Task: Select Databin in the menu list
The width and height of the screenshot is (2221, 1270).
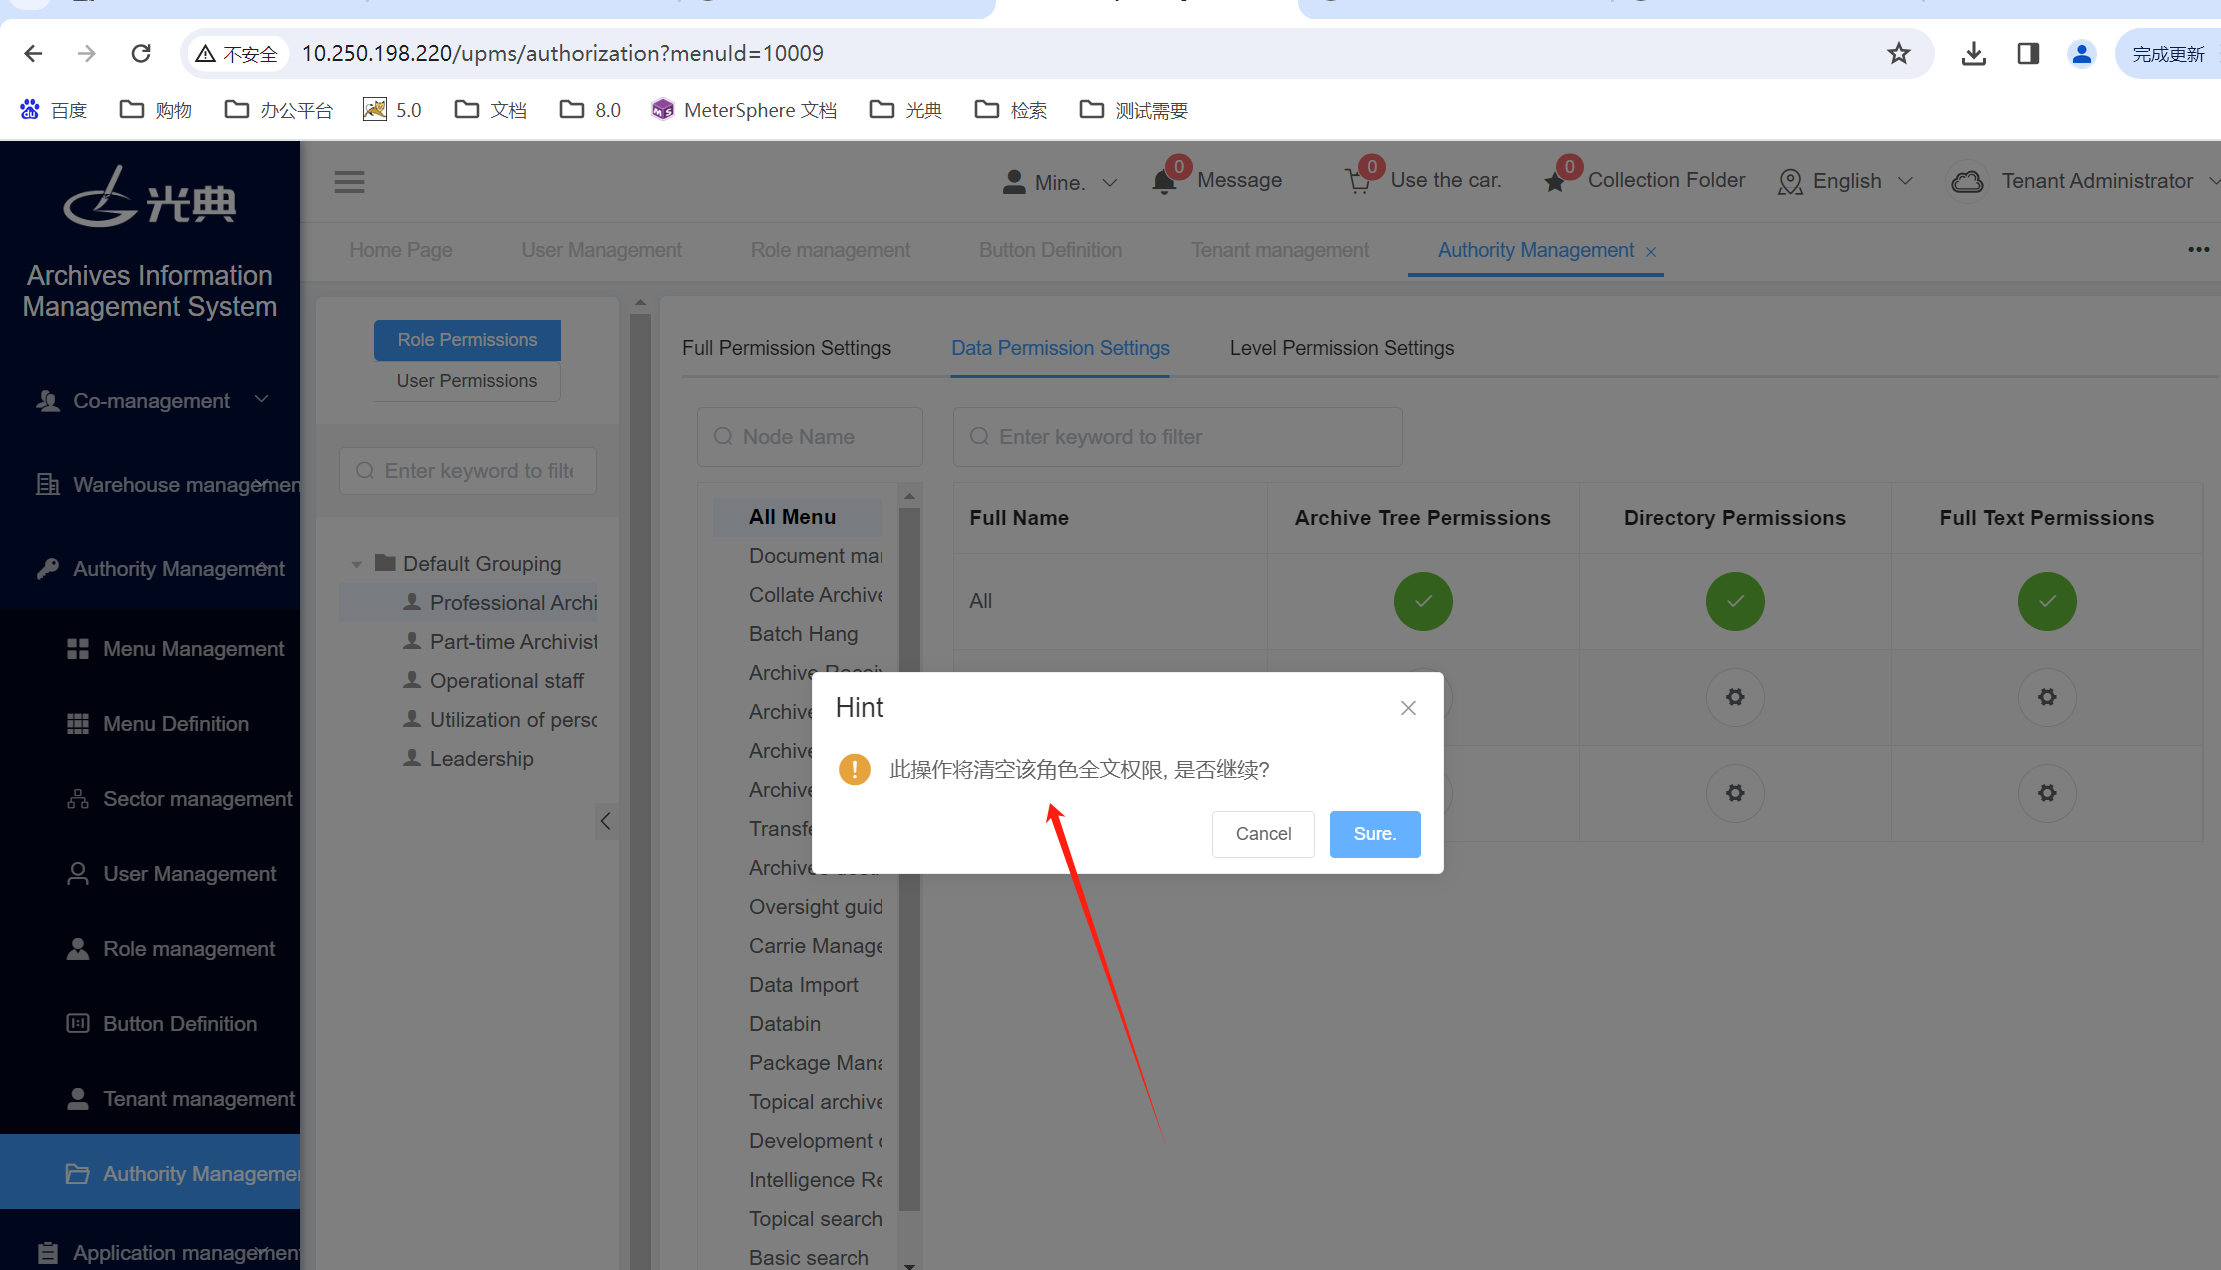Action: 785,1024
